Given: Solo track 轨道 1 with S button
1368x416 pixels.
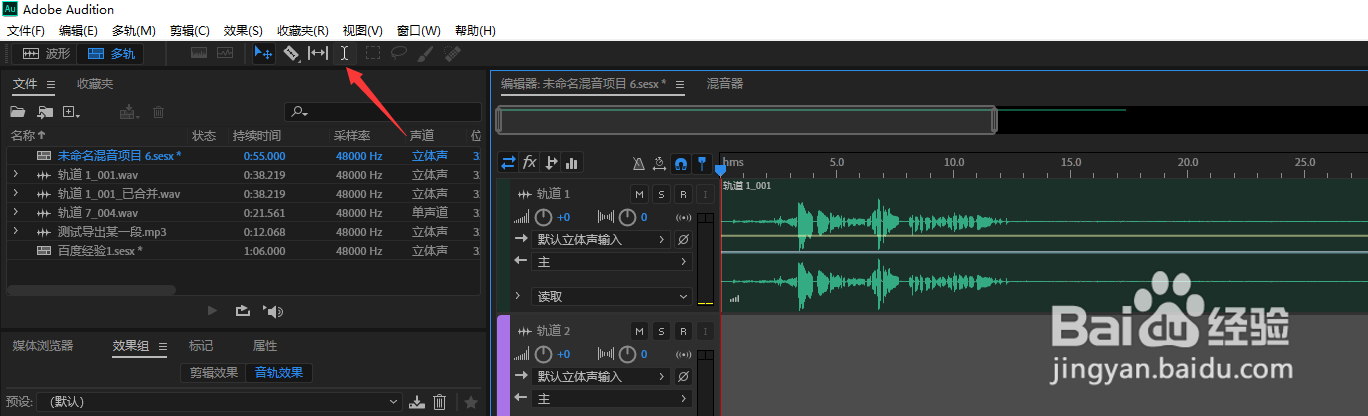Looking at the screenshot, I should click(661, 194).
